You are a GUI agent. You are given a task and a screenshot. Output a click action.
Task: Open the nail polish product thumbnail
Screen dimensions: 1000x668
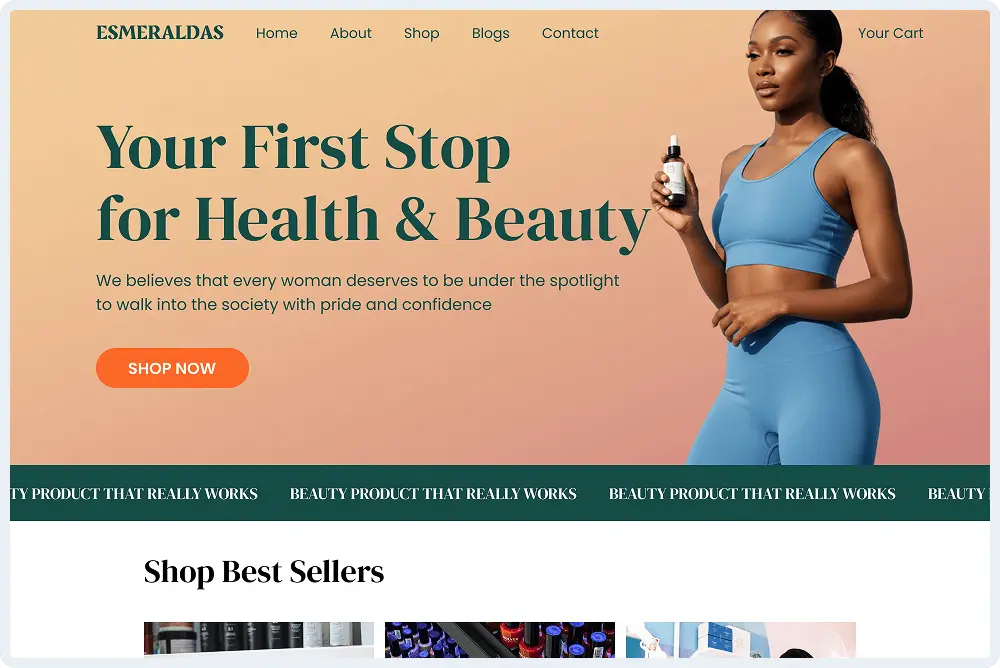point(500,639)
